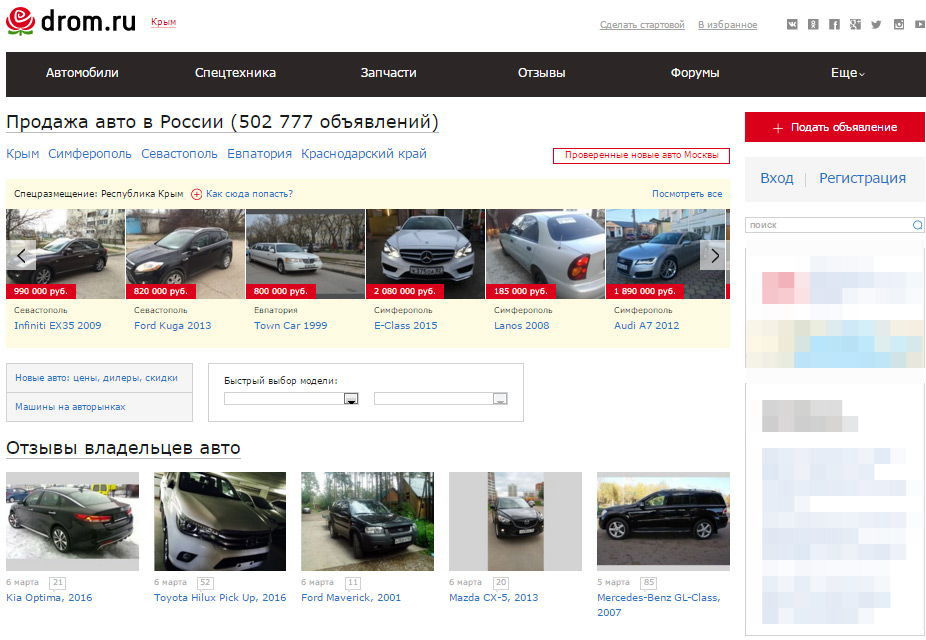Open Lanos 2008 listing photo
The height and width of the screenshot is (640, 926).
(x=545, y=254)
